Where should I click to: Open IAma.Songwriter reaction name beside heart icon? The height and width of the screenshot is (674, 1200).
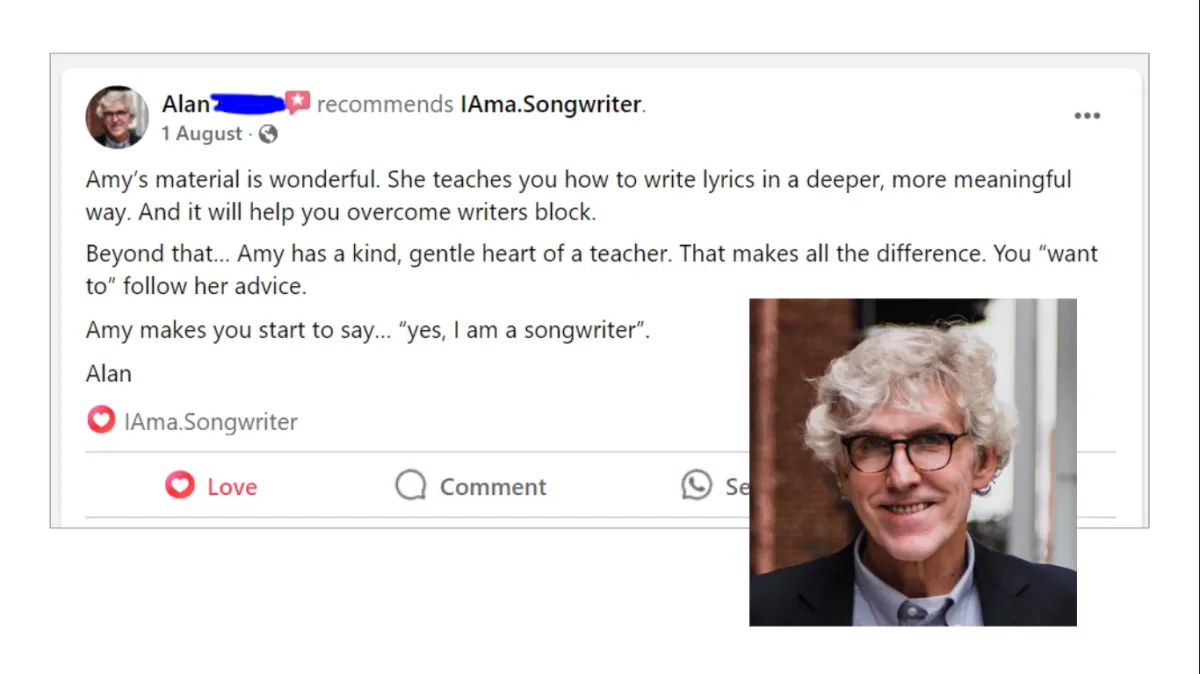[x=211, y=422]
